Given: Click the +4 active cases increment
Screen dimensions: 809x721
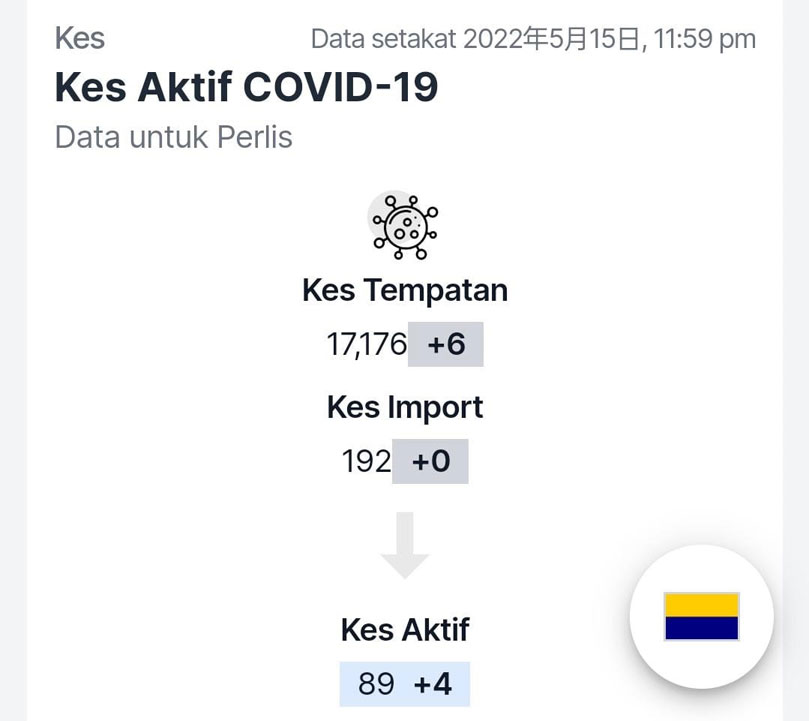Looking at the screenshot, I should coord(433,684).
